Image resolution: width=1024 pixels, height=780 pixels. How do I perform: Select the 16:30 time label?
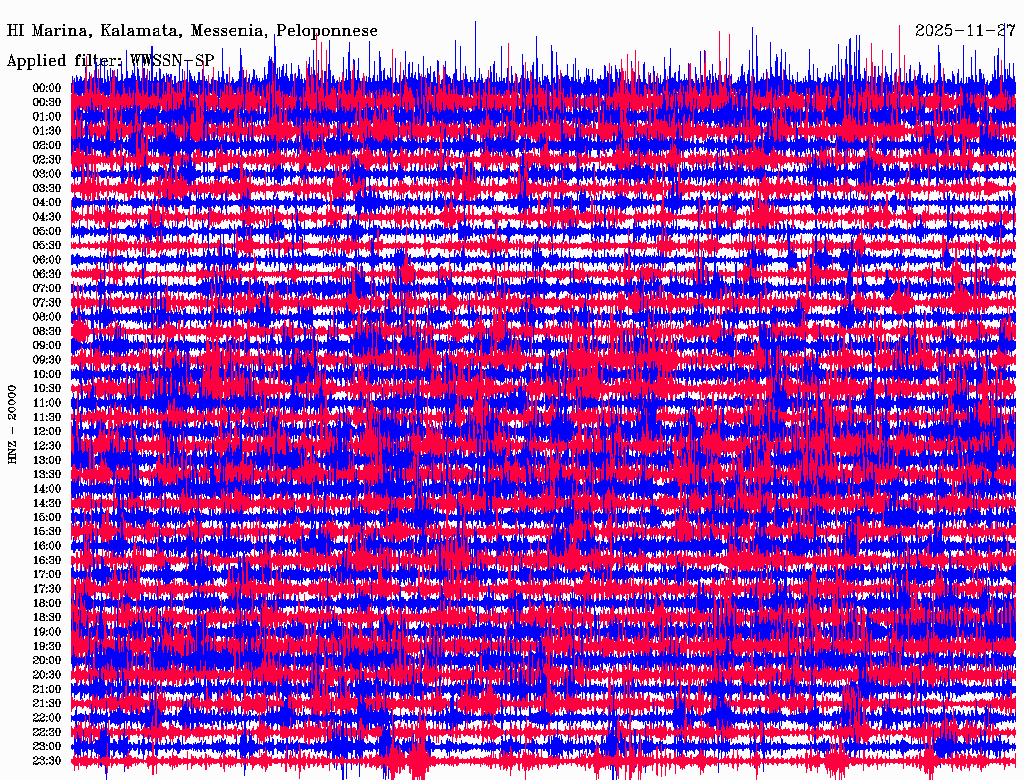coord(47,561)
